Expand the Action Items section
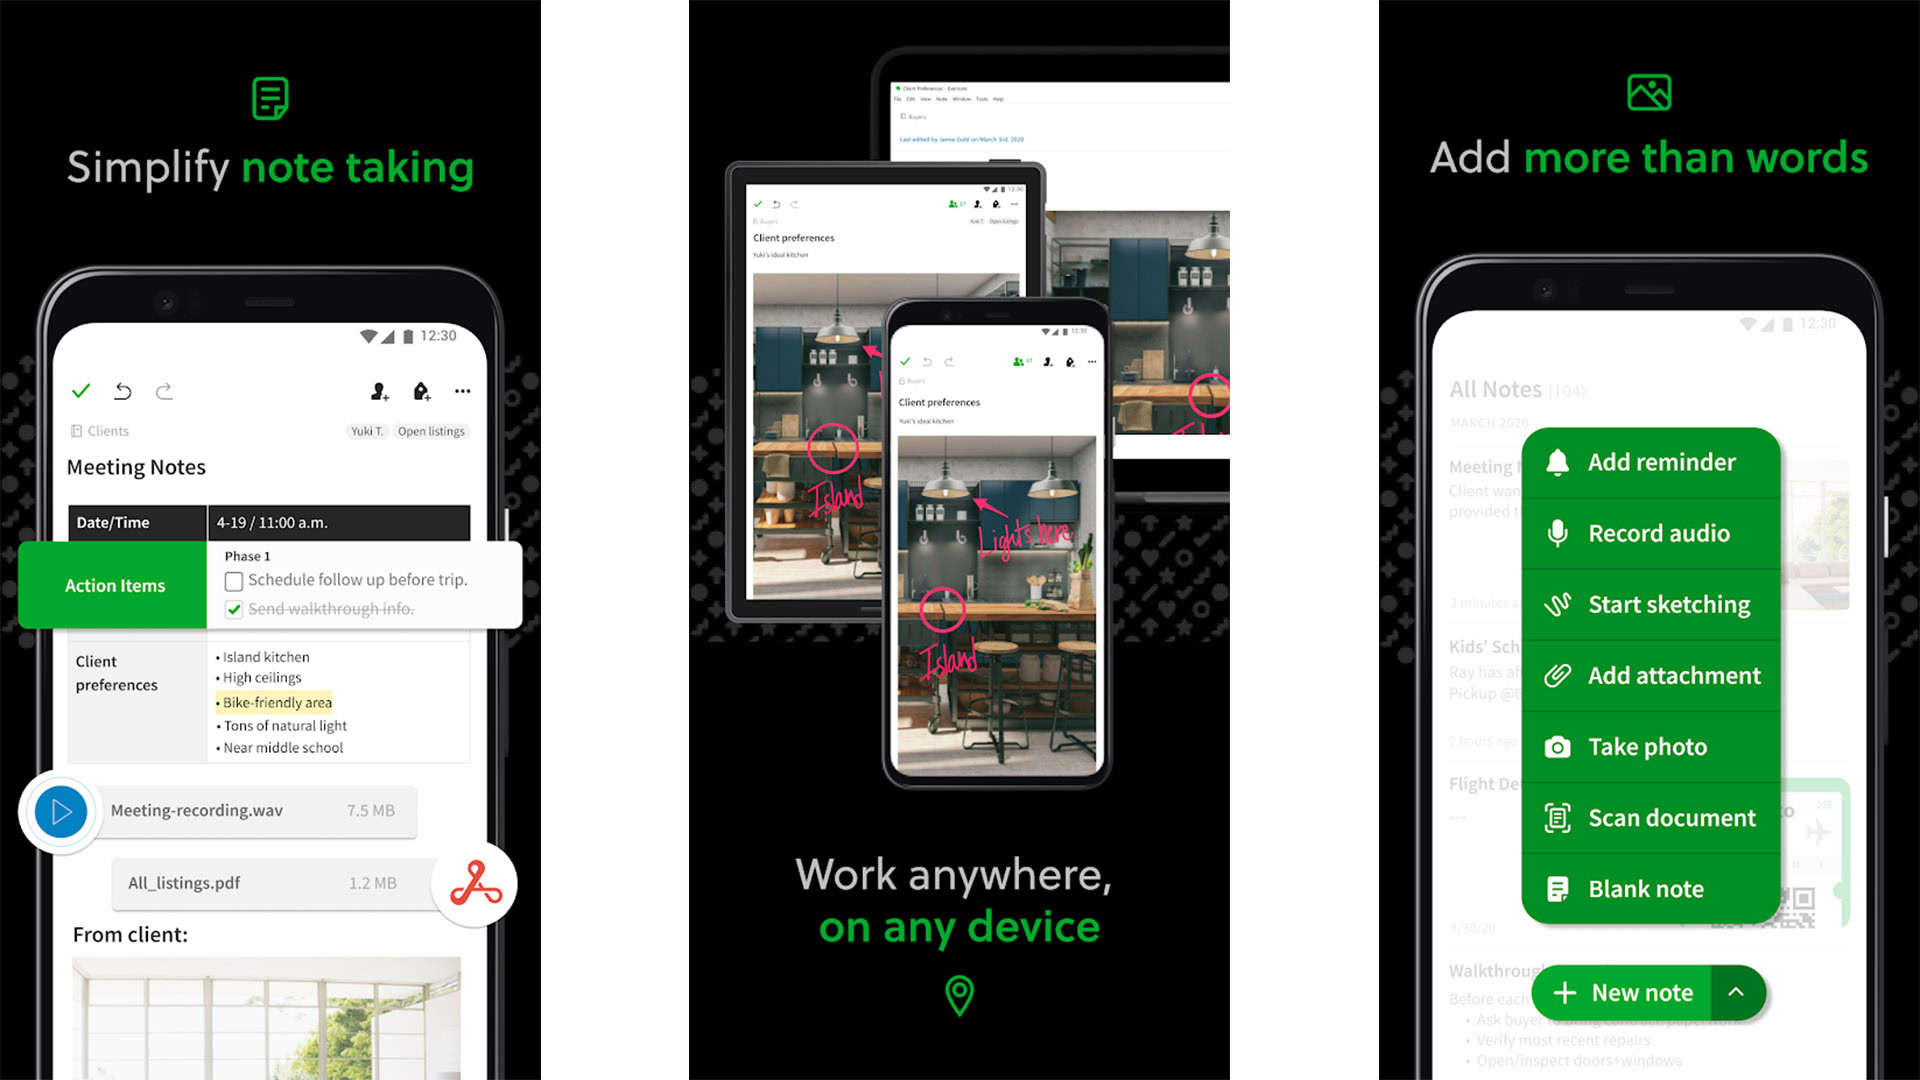This screenshot has height=1080, width=1920. (116, 584)
